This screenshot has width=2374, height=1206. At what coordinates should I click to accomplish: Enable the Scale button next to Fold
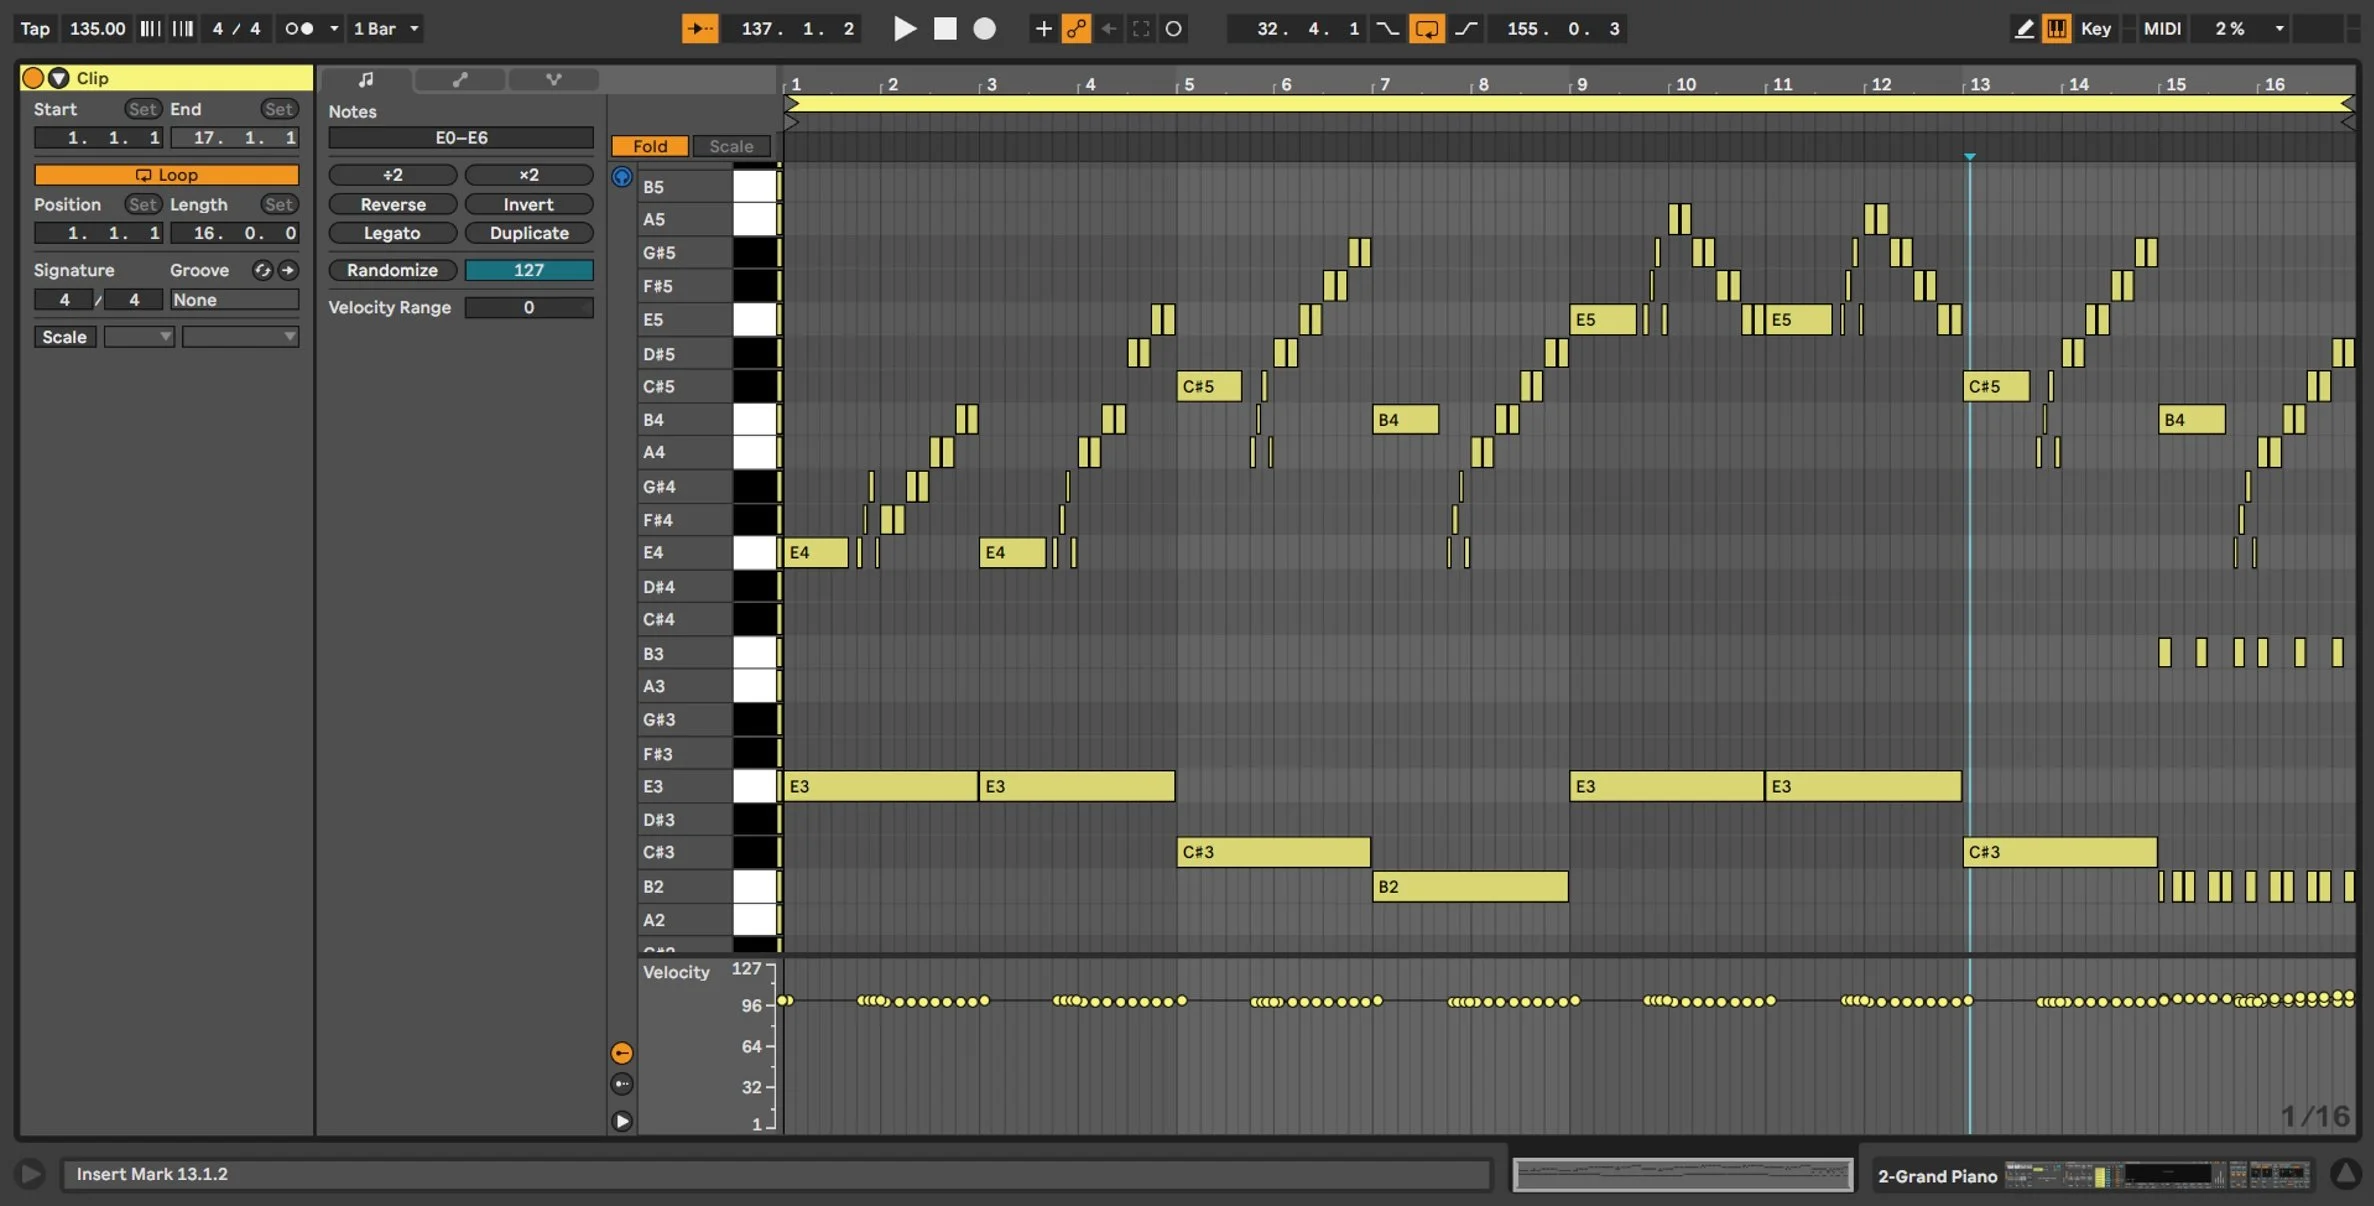pos(731,146)
